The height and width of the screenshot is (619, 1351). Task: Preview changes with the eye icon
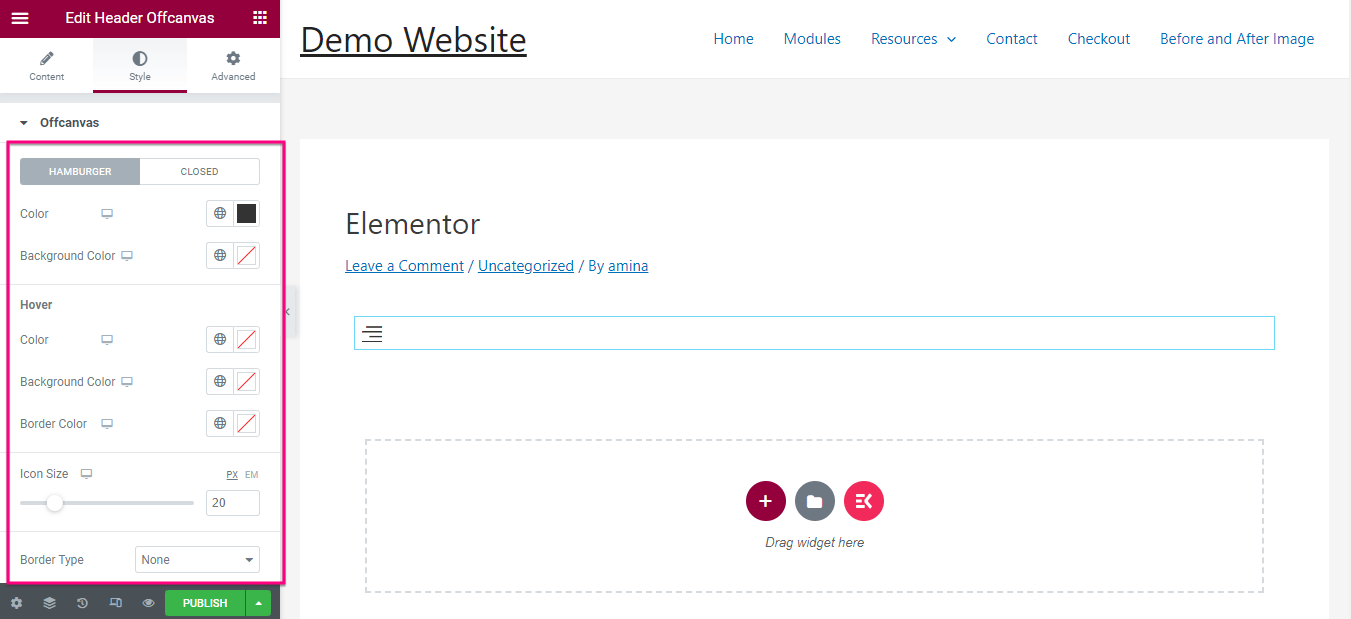148,603
